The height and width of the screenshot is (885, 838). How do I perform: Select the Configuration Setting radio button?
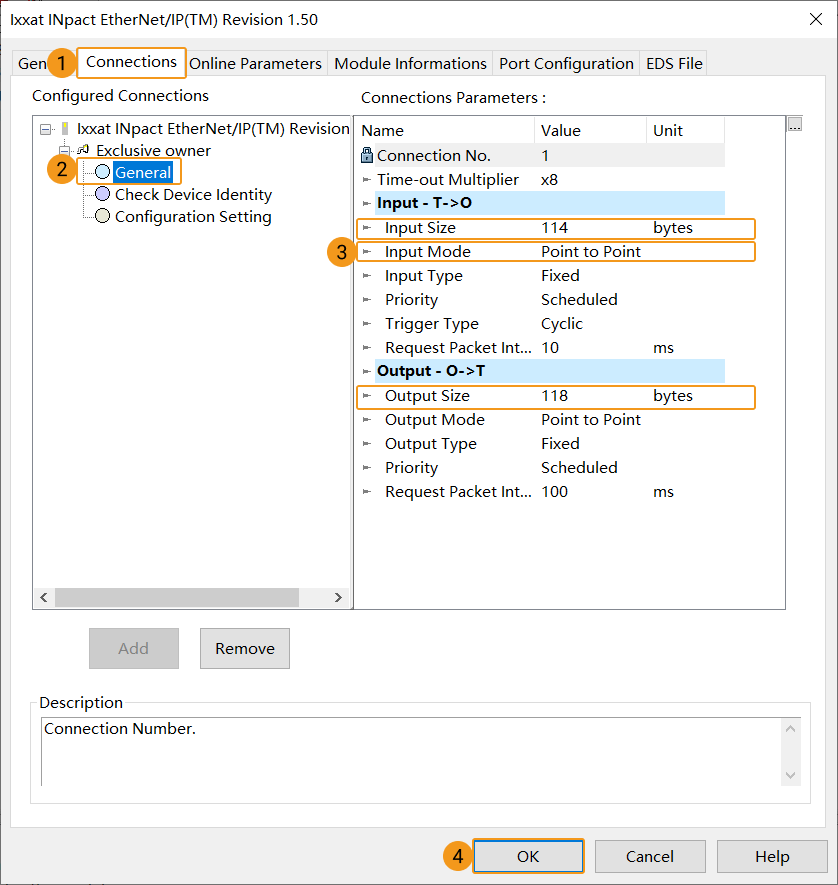[103, 216]
